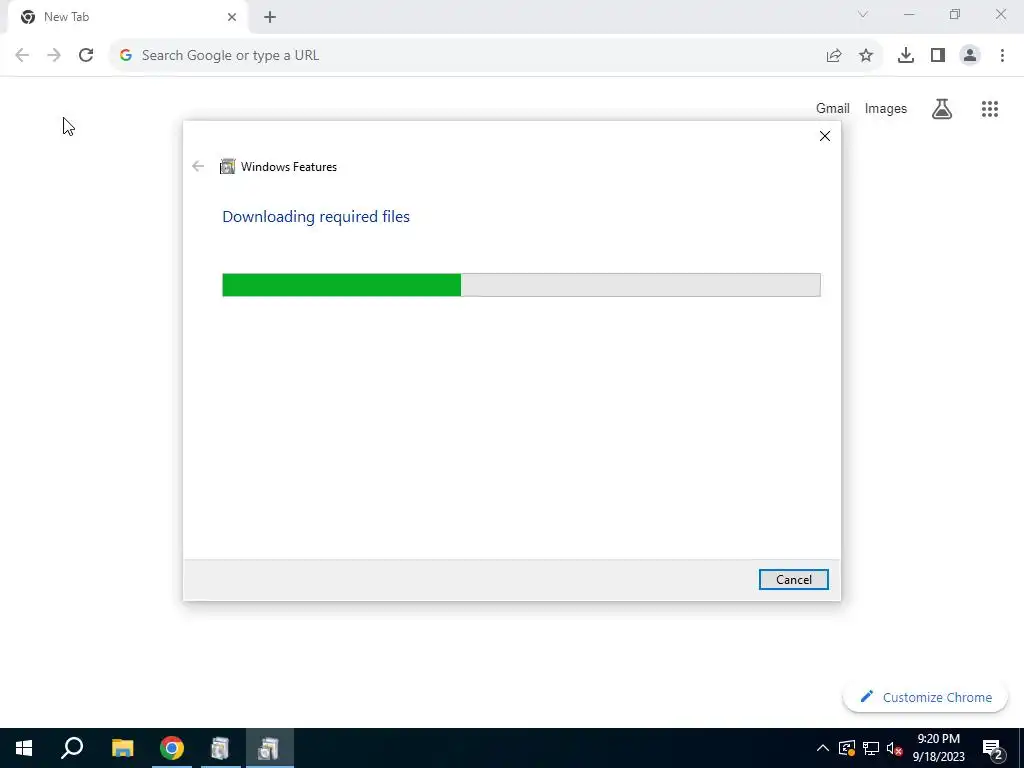Open File Explorer from taskbar
1024x768 pixels.
click(x=122, y=748)
